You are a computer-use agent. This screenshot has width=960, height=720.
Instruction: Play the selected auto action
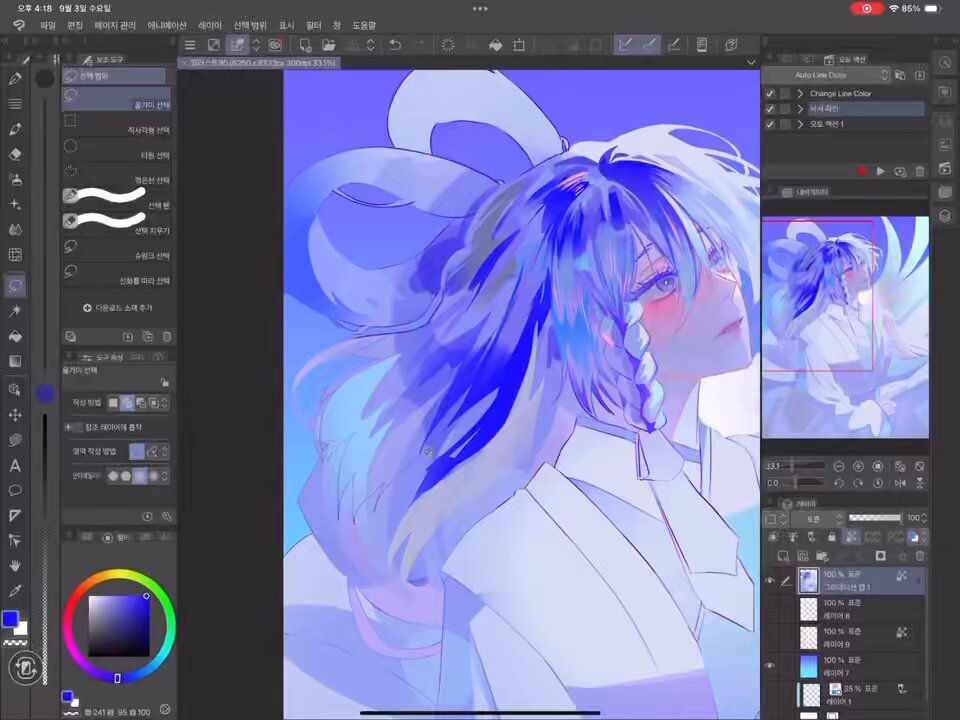coord(880,171)
